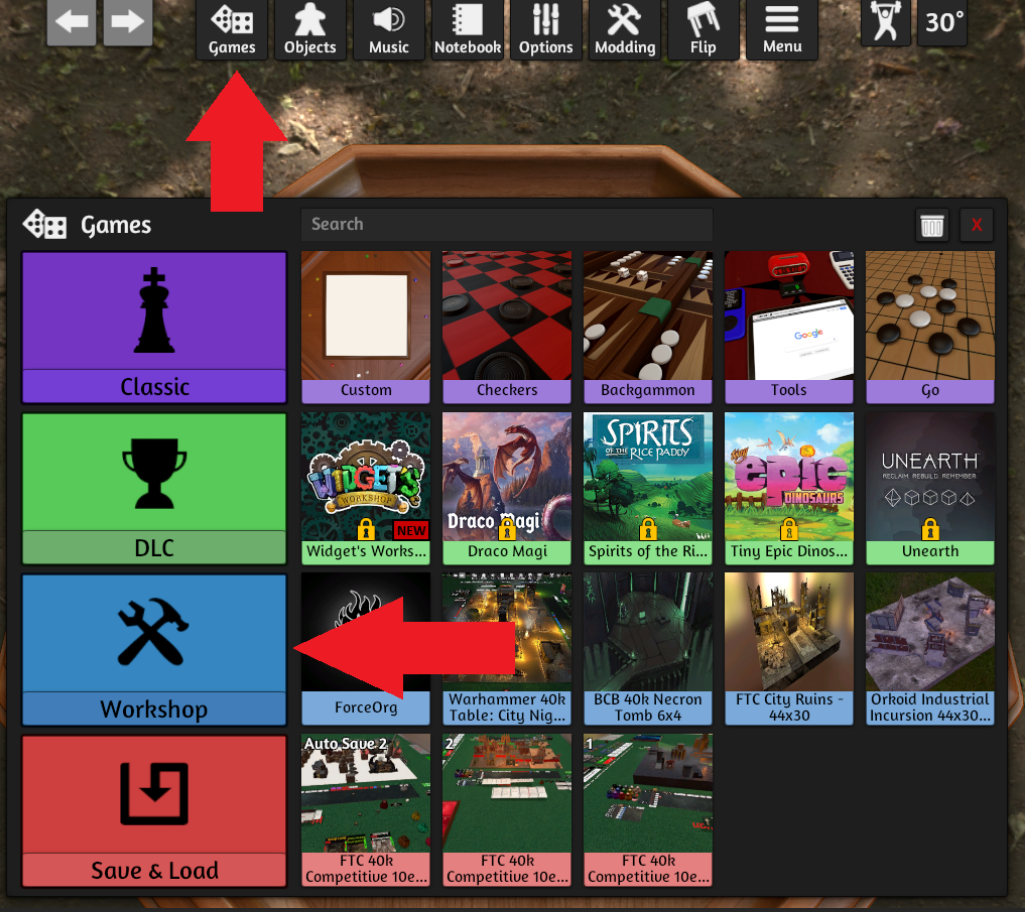Click the Search field in Games panel
This screenshot has height=912, width=1025.
point(506,224)
